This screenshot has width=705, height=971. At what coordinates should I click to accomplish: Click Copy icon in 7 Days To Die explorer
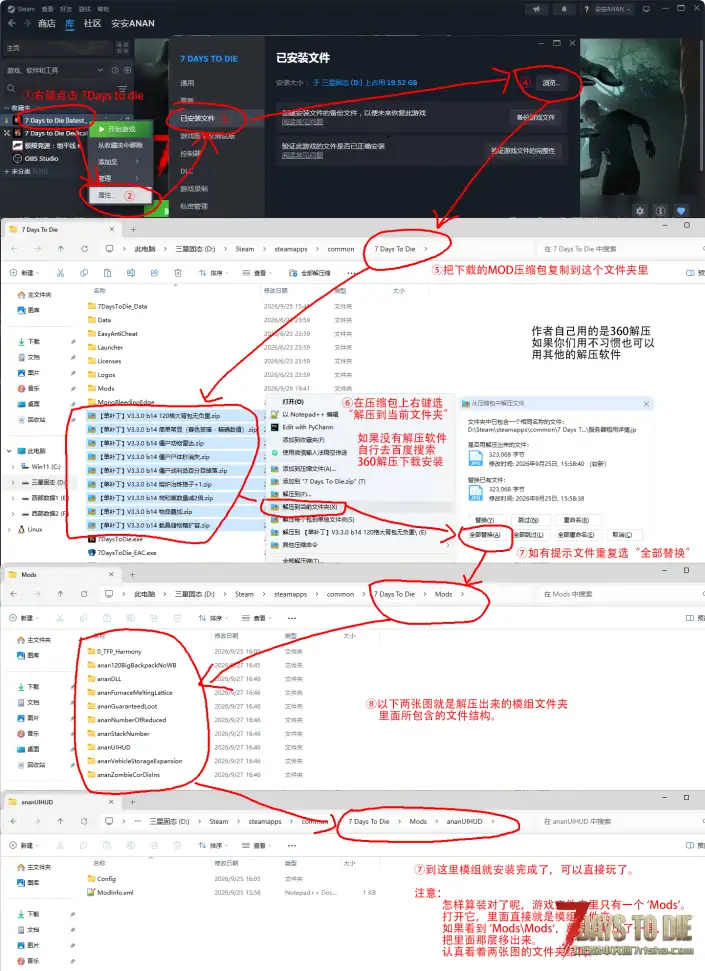[x=84, y=272]
